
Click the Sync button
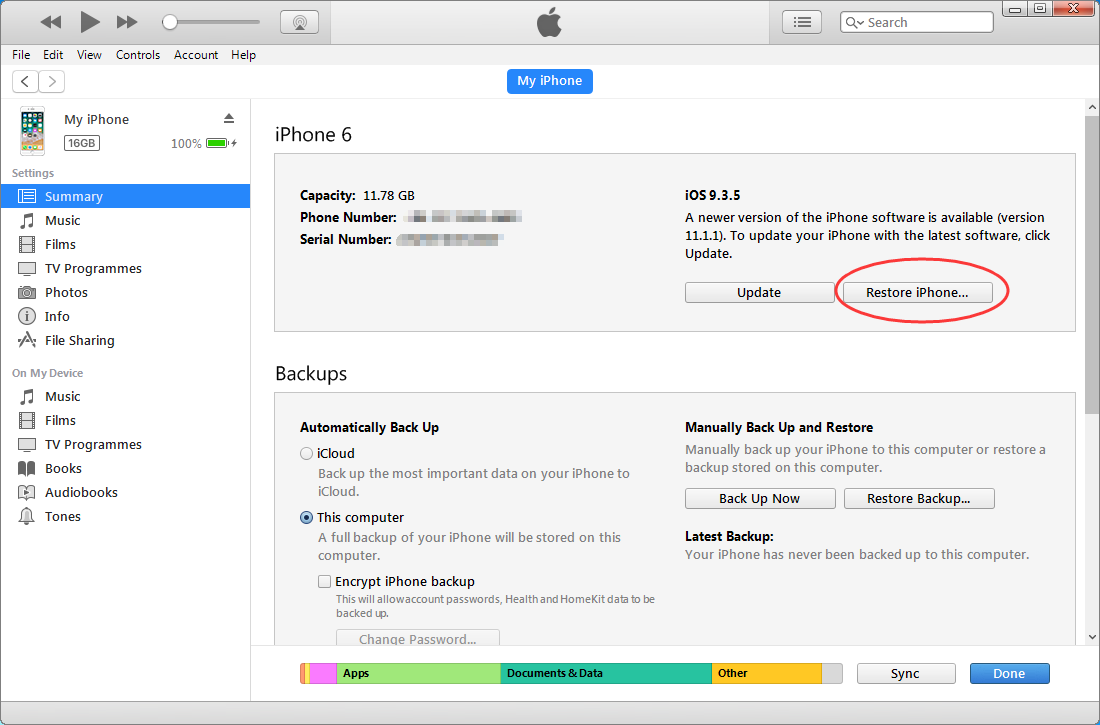click(906, 673)
